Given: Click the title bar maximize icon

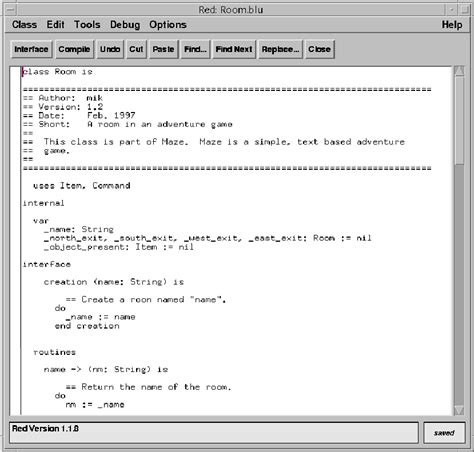Looking at the screenshot, I should coord(464,9).
